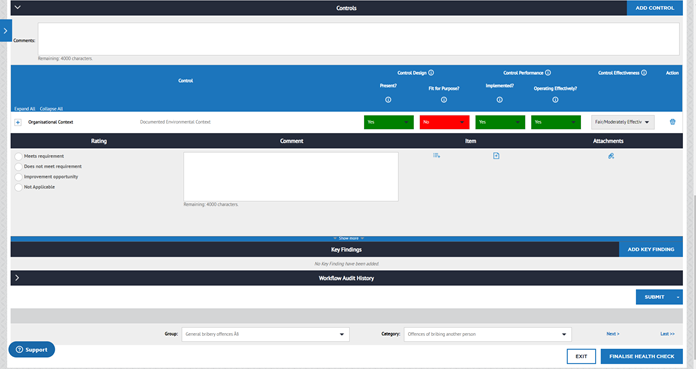
Task: Select Improvement opportunity rating
Action: (18, 177)
